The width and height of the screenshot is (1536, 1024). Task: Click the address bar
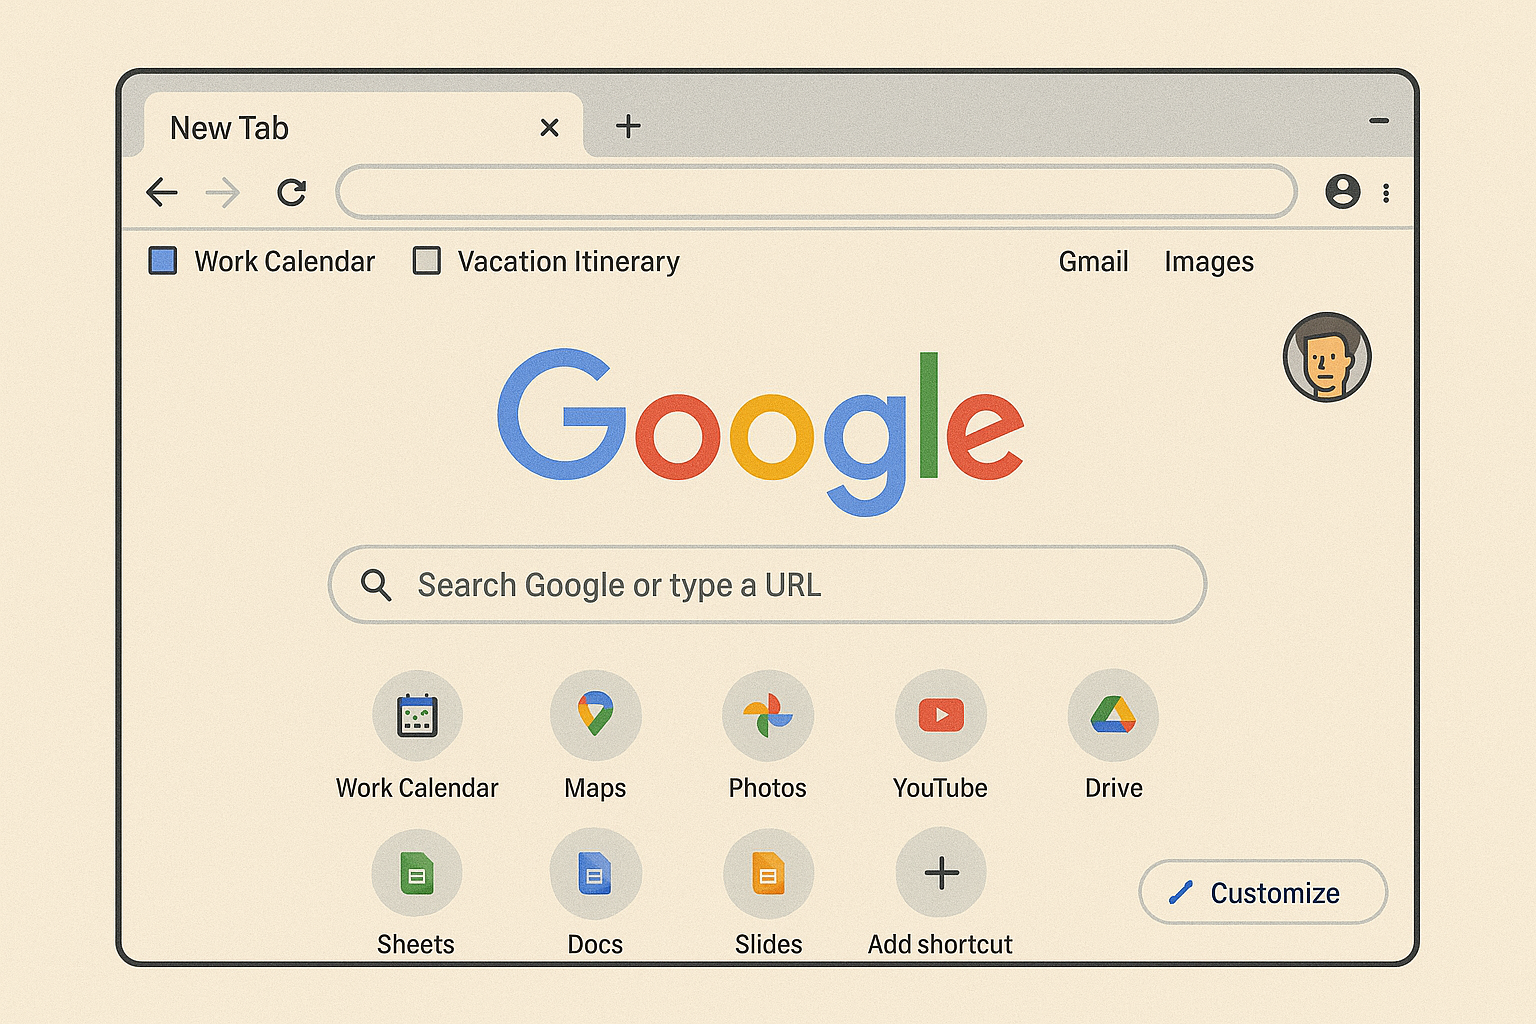(816, 191)
